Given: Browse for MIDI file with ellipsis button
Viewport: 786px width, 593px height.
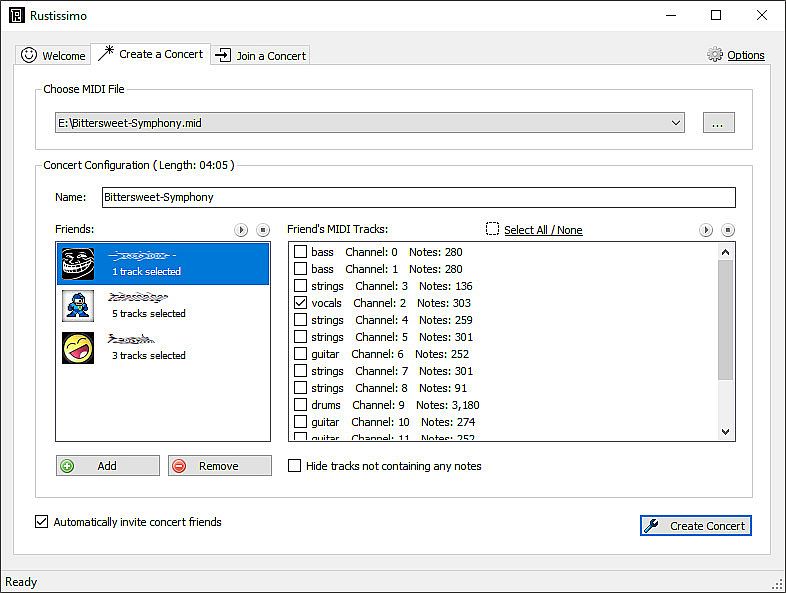Looking at the screenshot, I should click(718, 123).
